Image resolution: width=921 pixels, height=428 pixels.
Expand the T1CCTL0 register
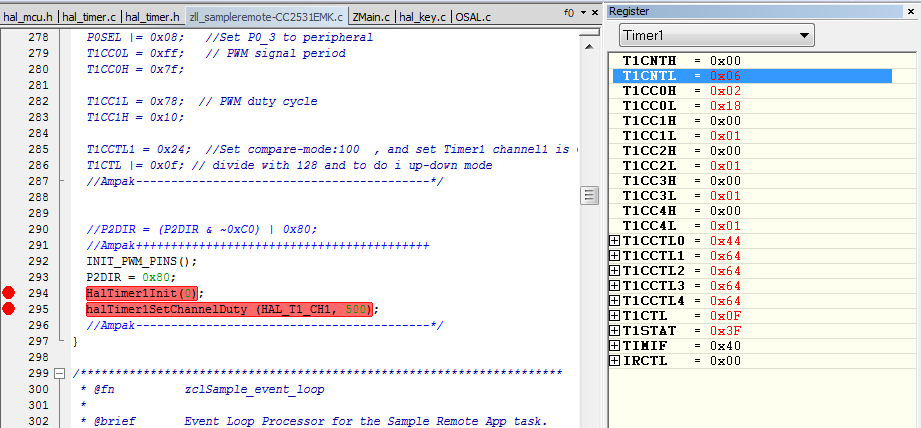[x=614, y=241]
